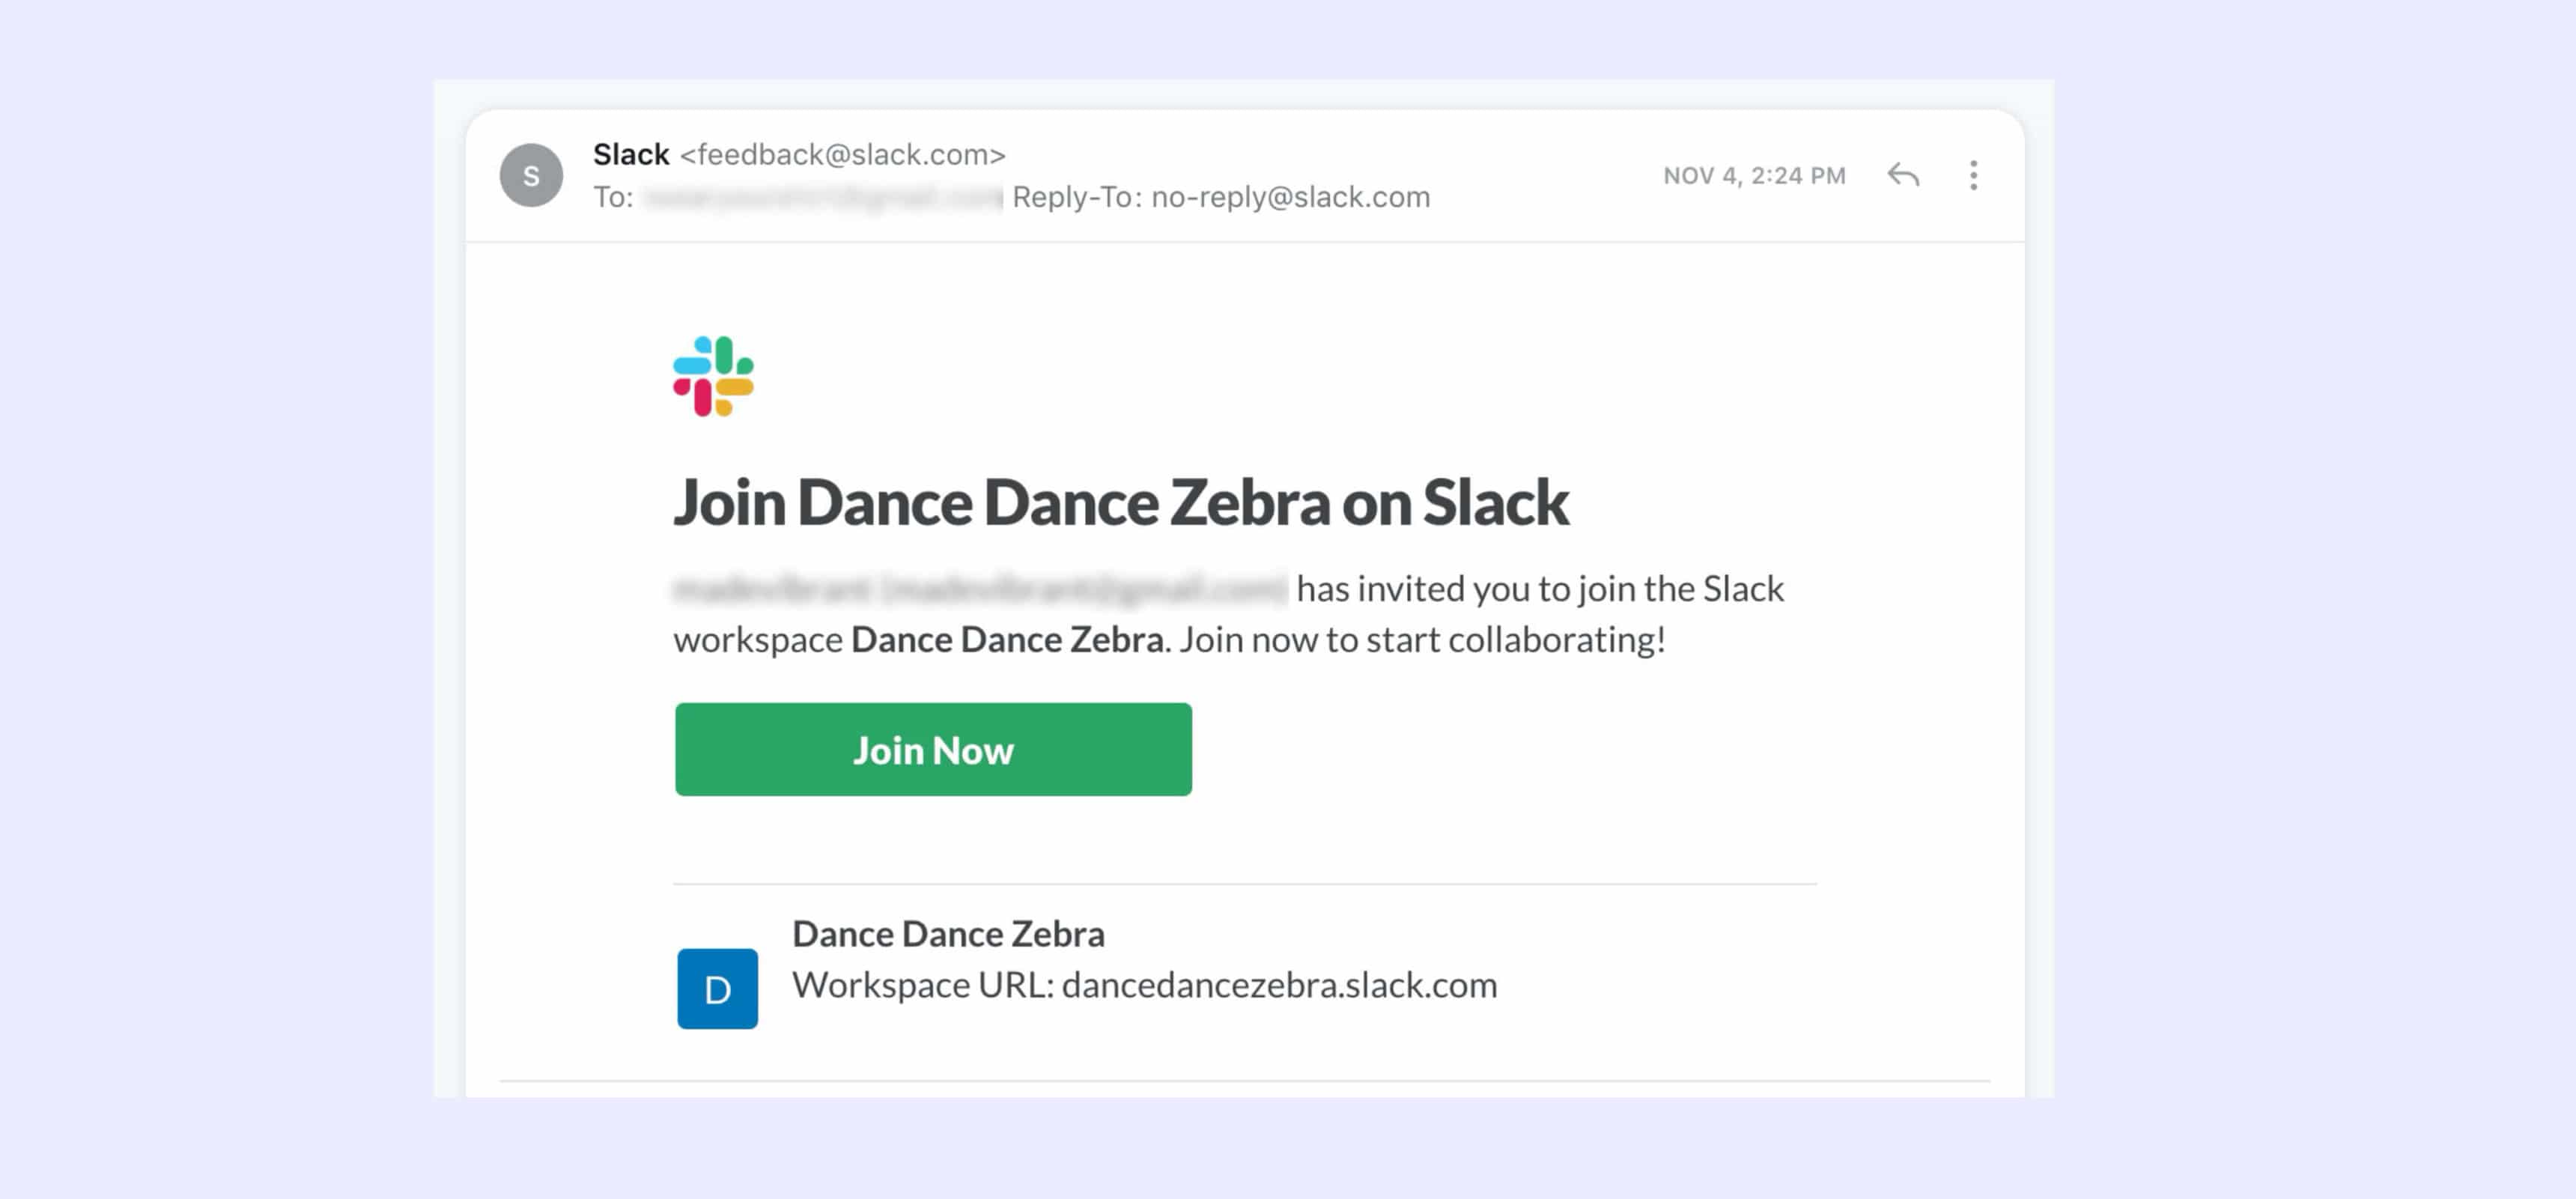This screenshot has height=1199, width=2576.
Task: Click the blurred recipient email after To:
Action: (x=822, y=197)
